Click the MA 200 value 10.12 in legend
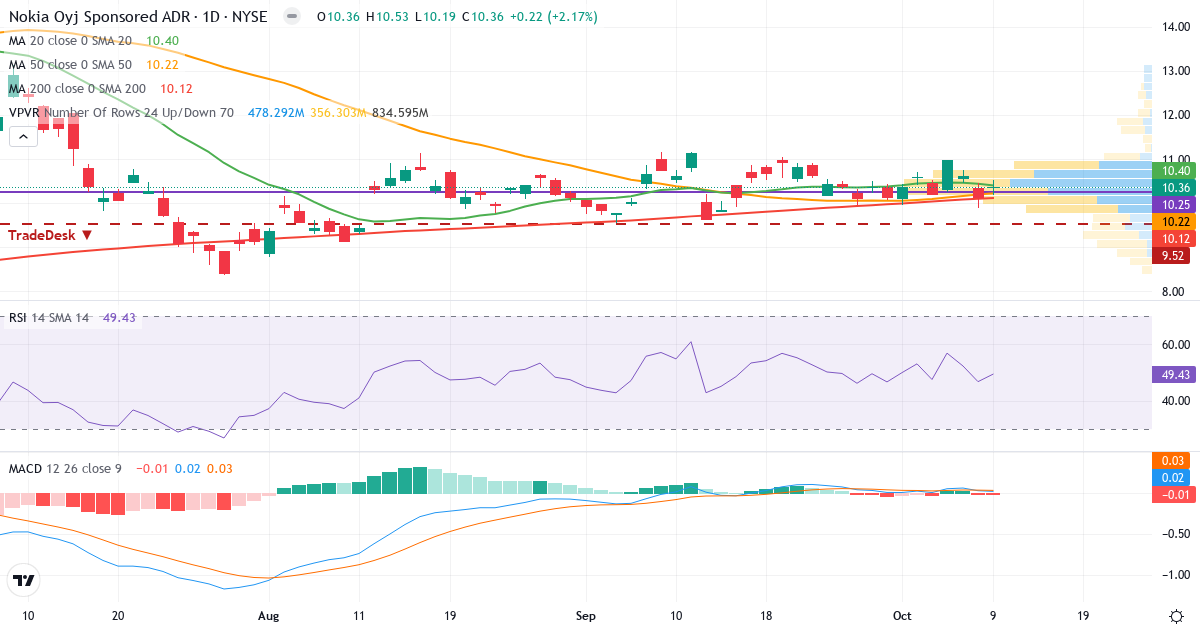The height and width of the screenshot is (630, 1200). coord(177,88)
